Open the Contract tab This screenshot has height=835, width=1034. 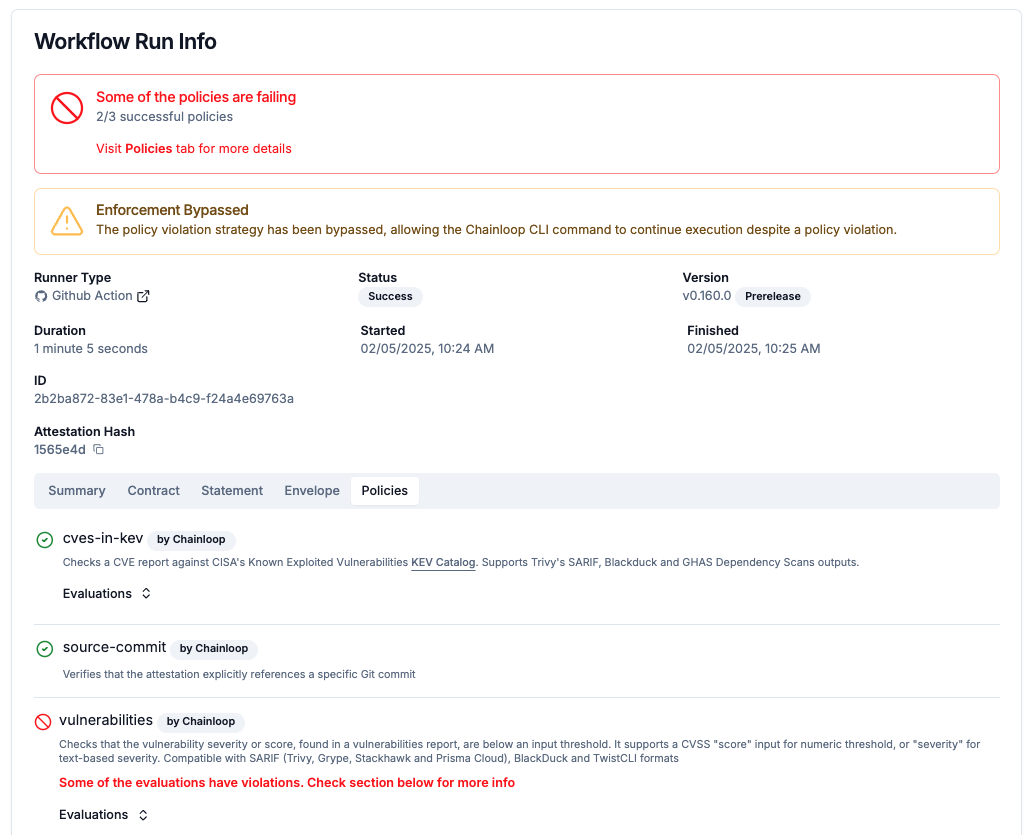coord(154,491)
